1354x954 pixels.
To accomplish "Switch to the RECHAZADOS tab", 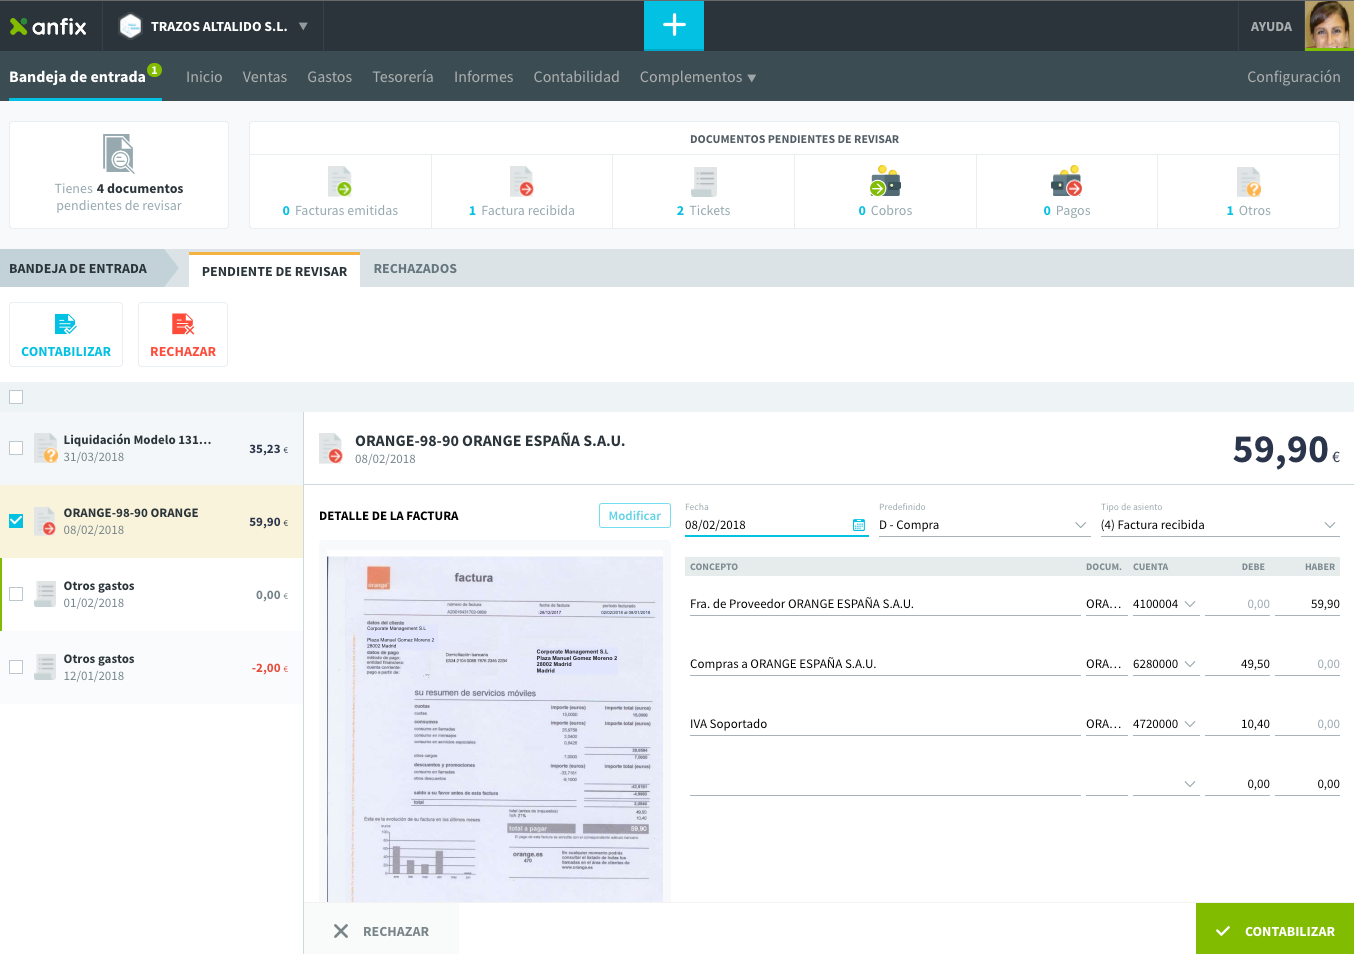I will click(x=415, y=269).
